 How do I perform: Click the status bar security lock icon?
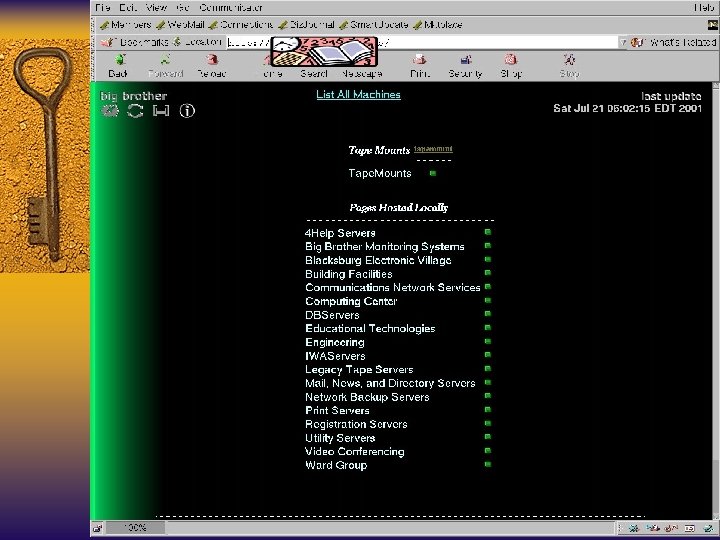tap(98, 528)
